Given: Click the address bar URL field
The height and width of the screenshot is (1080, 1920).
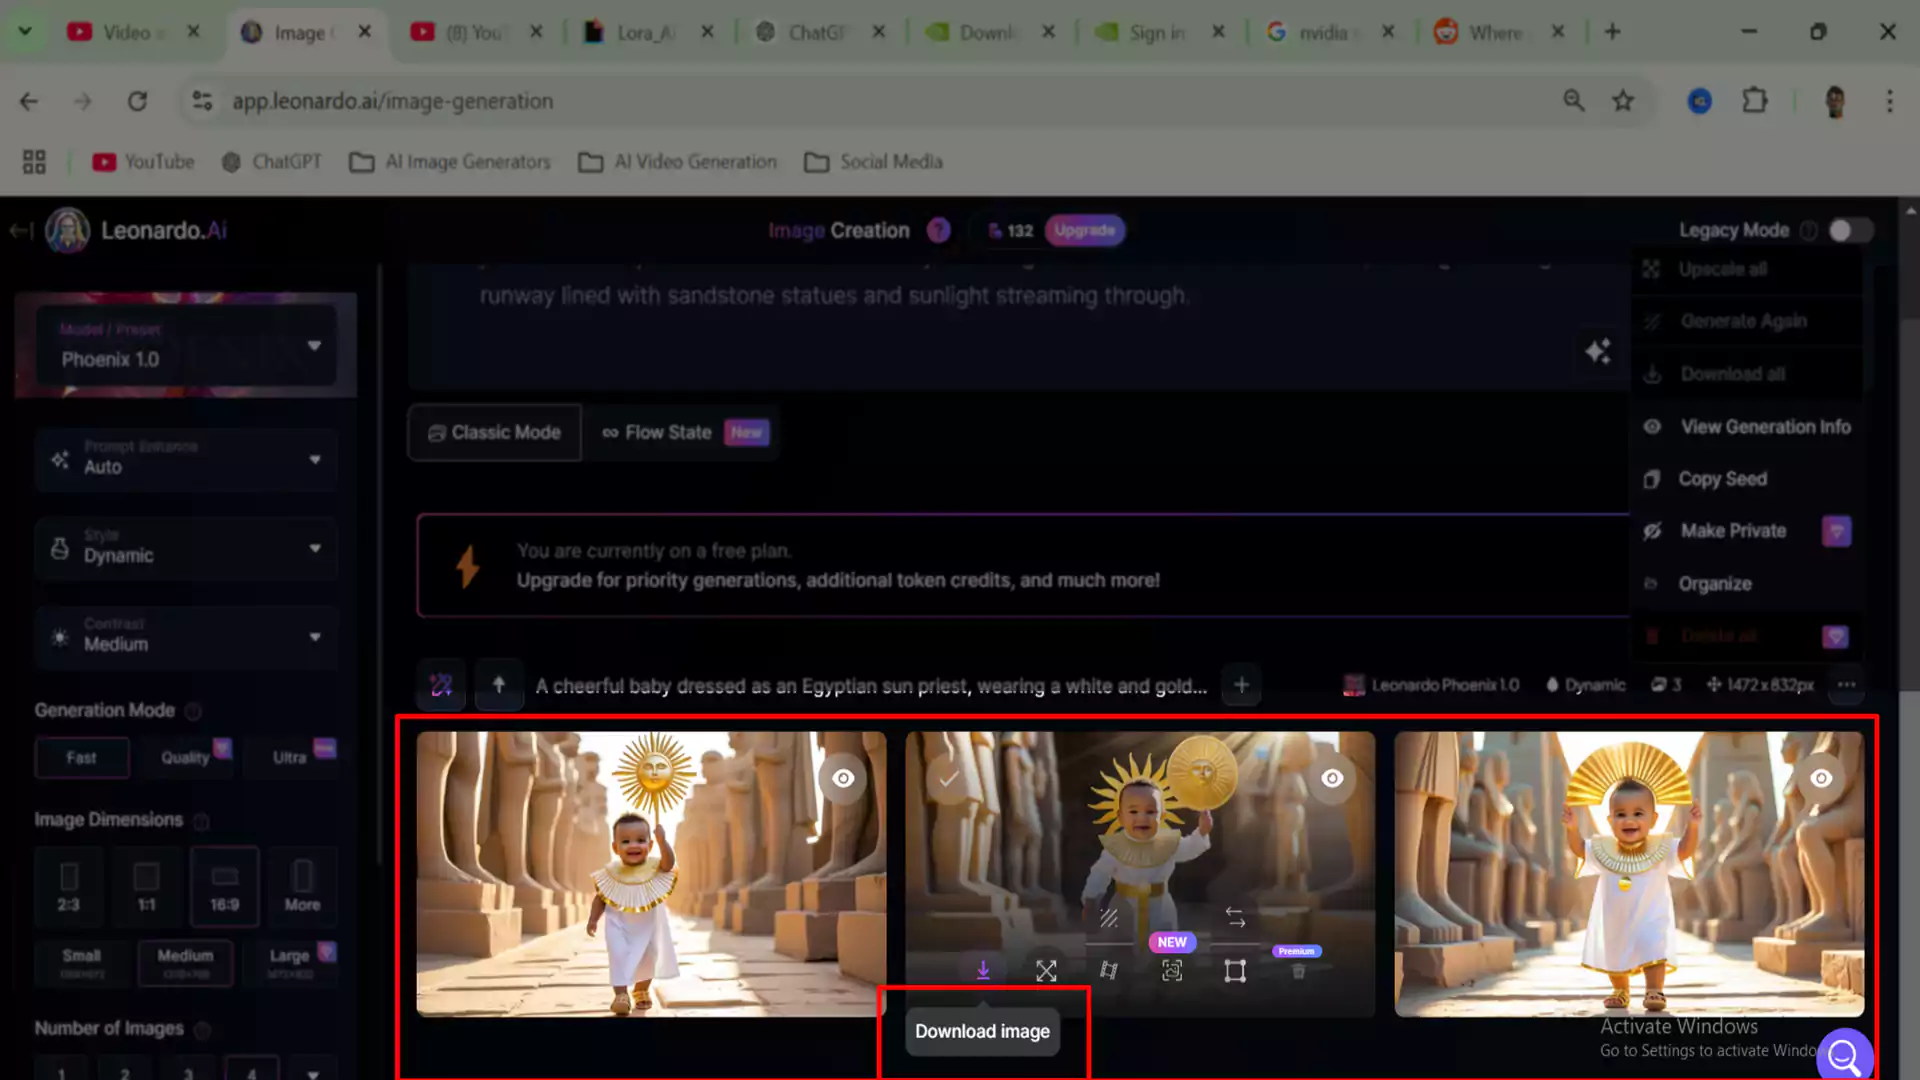Looking at the screenshot, I should click(x=880, y=101).
